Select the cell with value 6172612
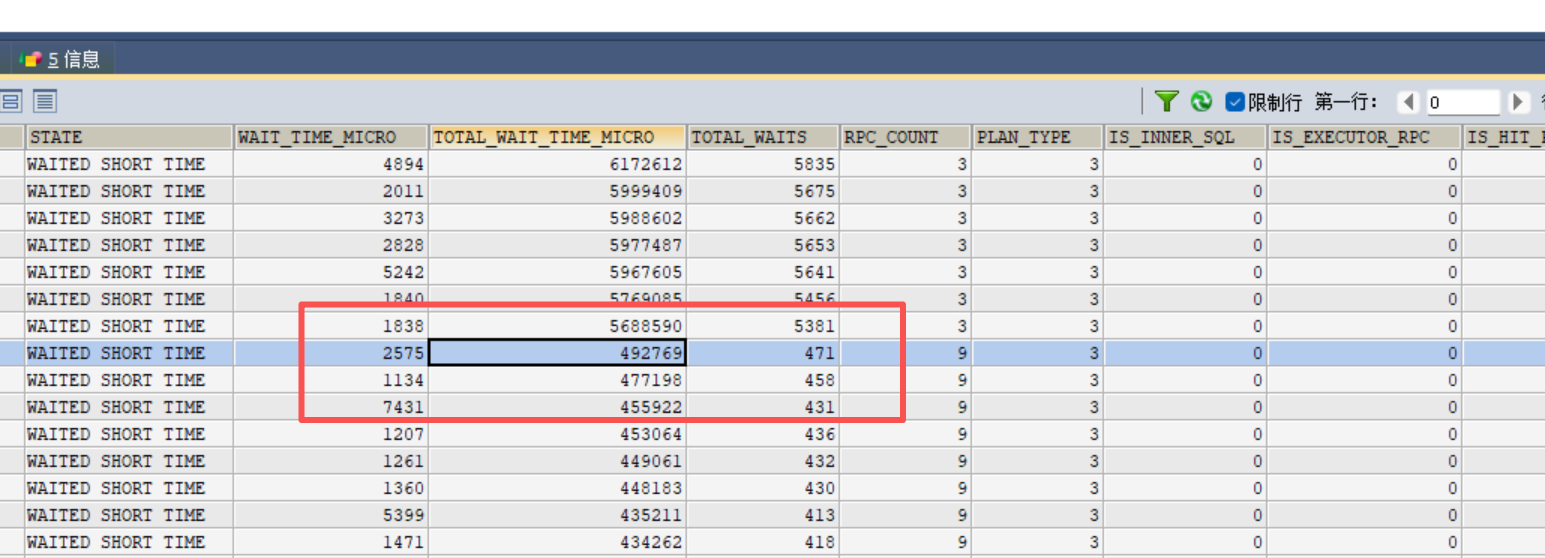 point(557,164)
